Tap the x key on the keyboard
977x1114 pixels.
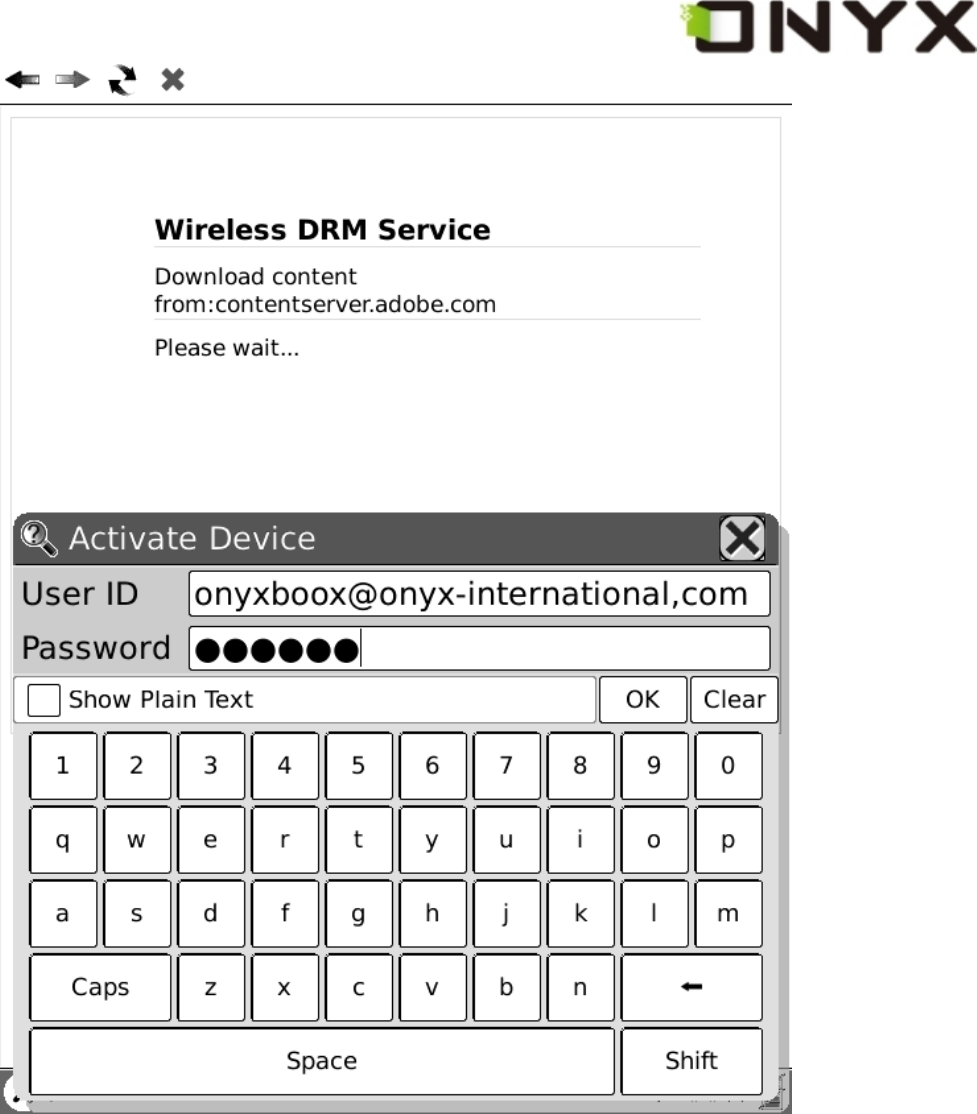pos(285,988)
